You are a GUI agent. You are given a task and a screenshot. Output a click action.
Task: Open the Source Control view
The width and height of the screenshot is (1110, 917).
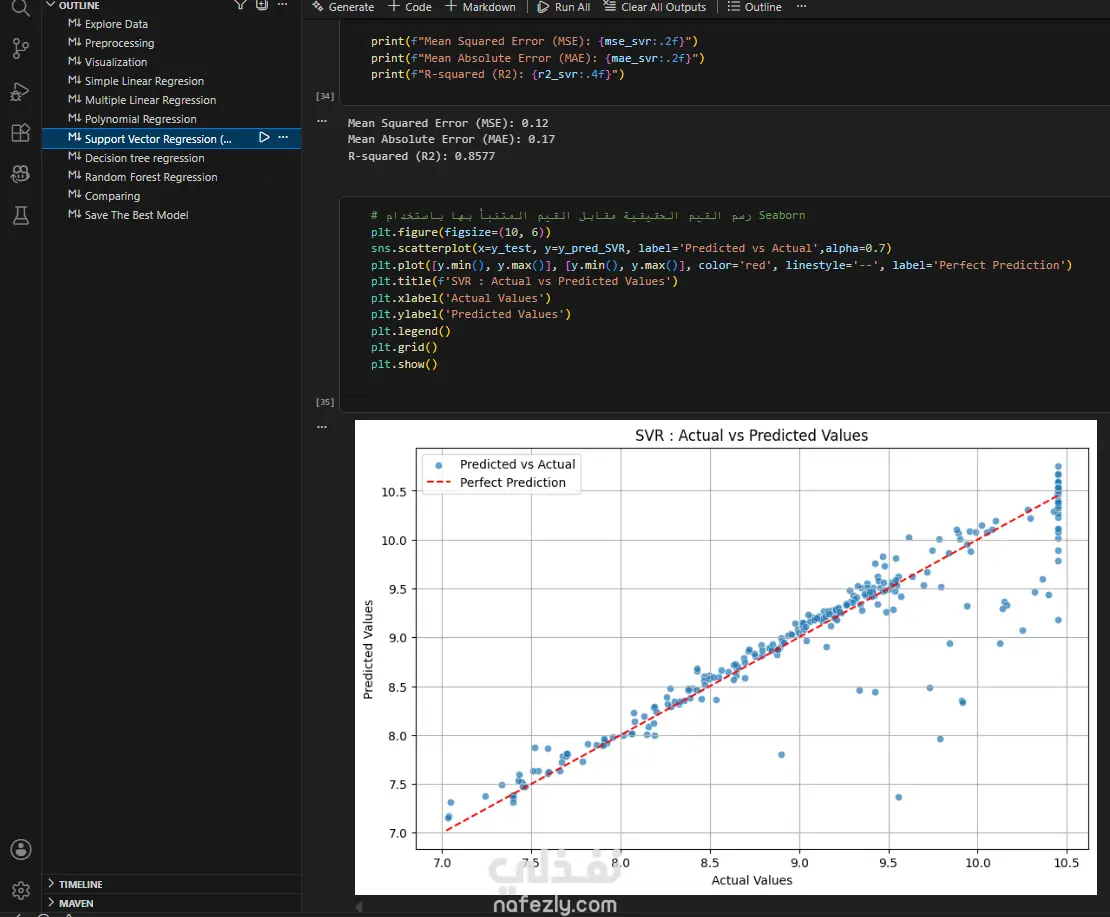pyautogui.click(x=21, y=48)
